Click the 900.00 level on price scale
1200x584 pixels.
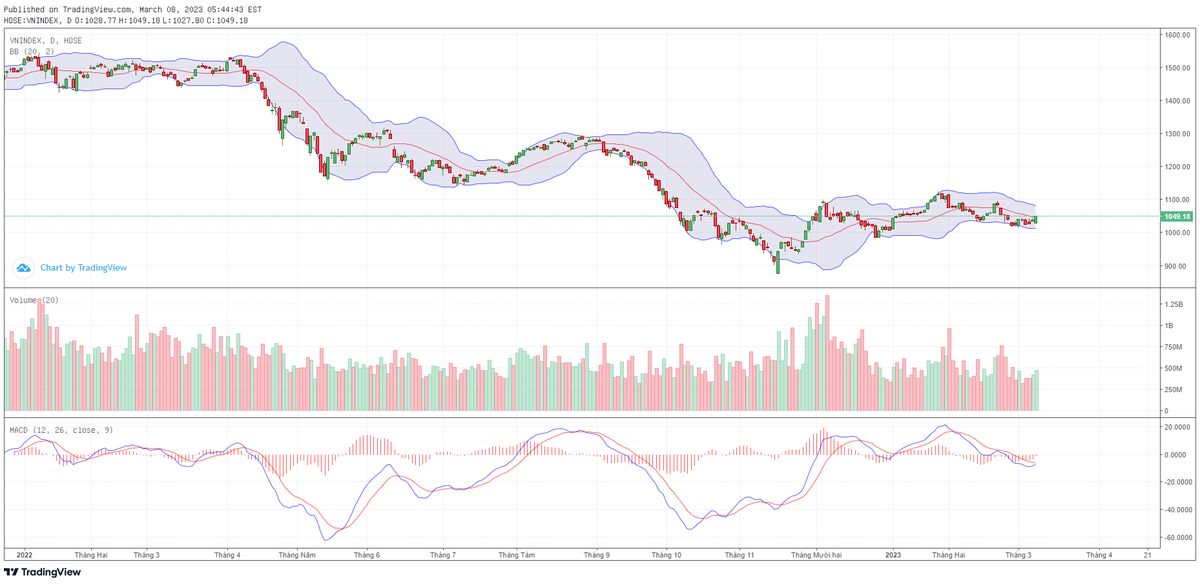click(1173, 266)
